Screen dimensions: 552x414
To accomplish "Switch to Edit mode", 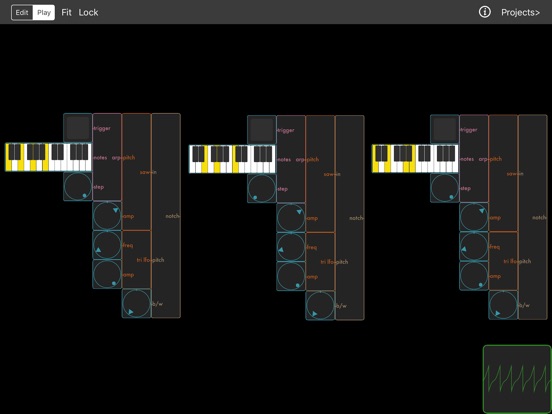I will 22,13.
